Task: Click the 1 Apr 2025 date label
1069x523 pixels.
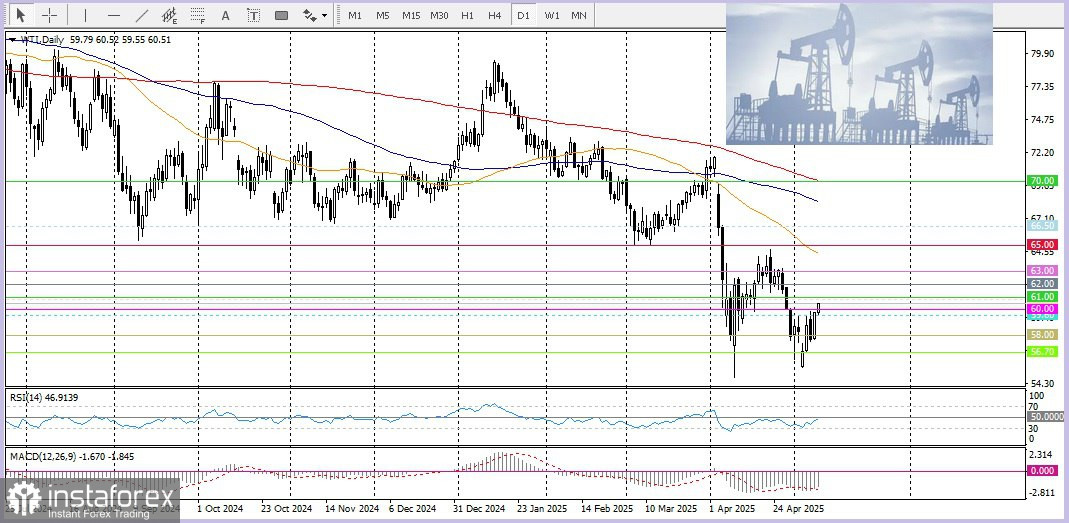Action: (x=732, y=509)
